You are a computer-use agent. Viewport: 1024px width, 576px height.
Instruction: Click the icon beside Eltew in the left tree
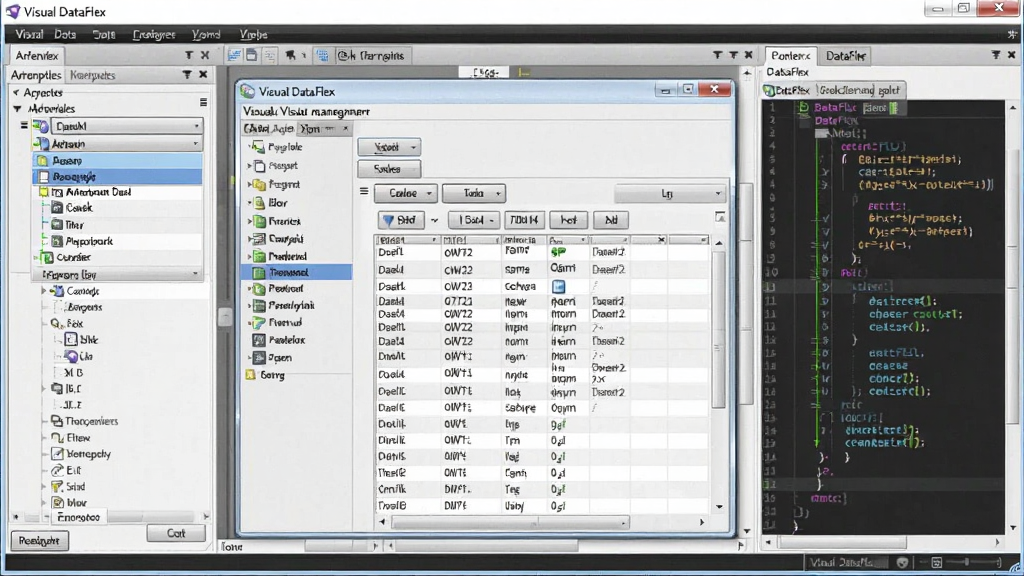coord(57,438)
